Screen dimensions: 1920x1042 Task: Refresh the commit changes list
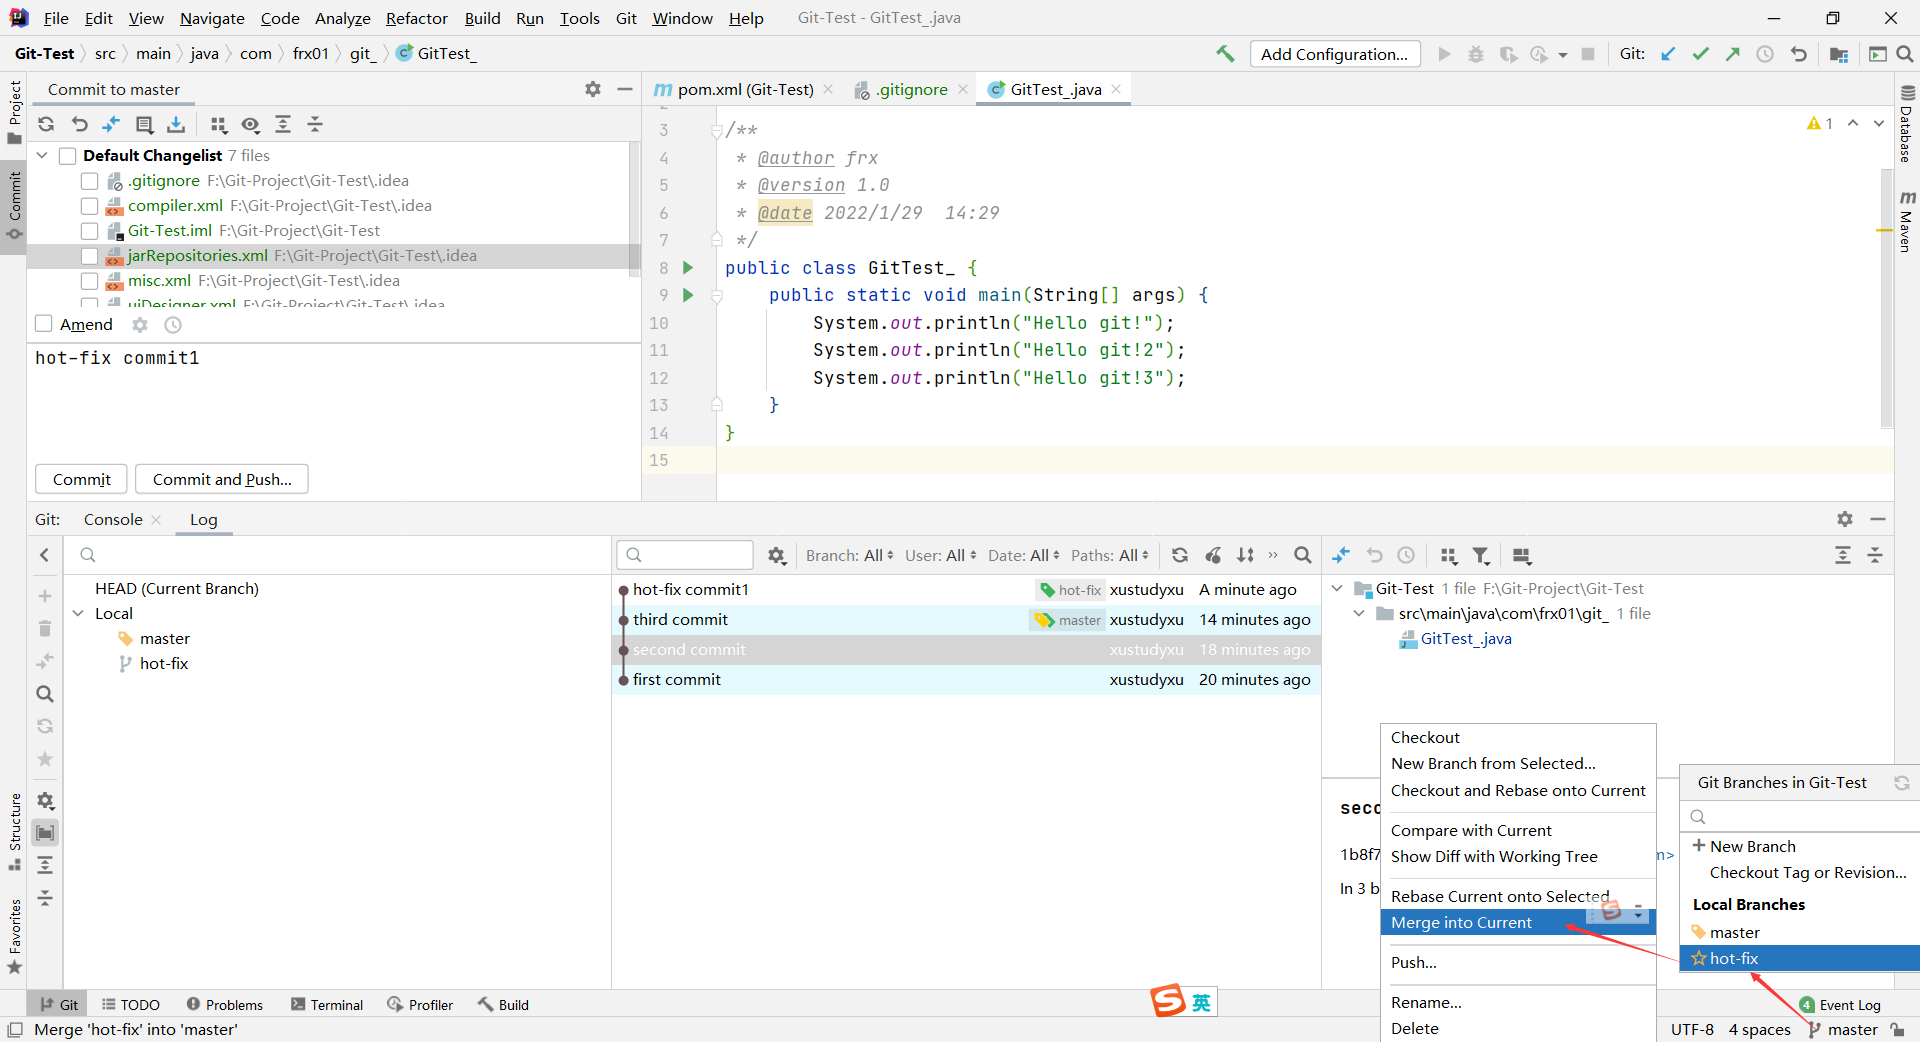(x=46, y=124)
